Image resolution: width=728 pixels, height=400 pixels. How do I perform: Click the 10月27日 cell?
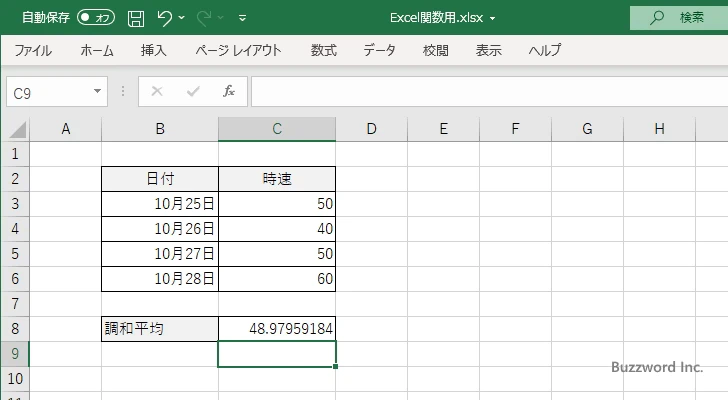pyautogui.click(x=160, y=254)
